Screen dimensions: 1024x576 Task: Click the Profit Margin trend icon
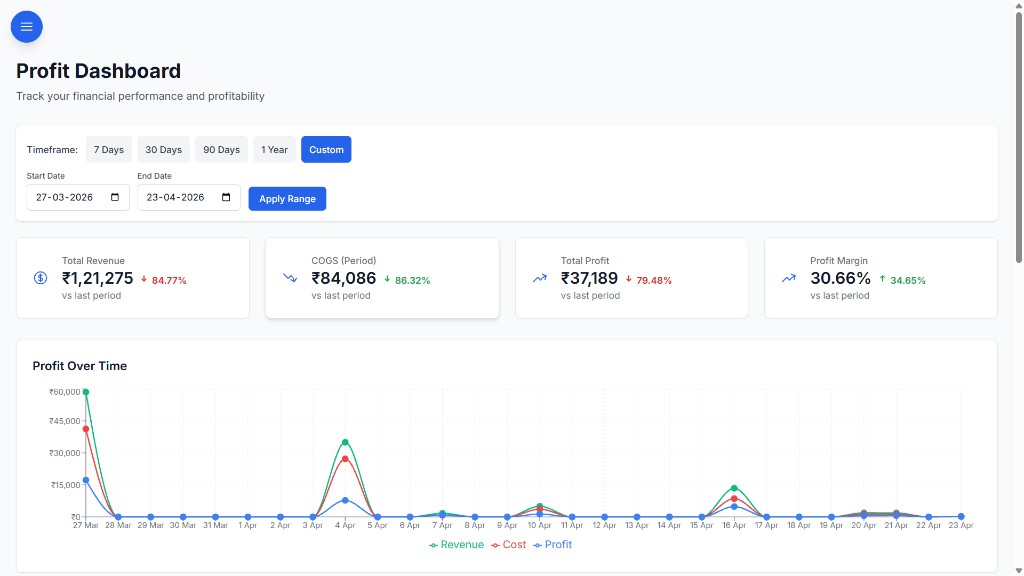(x=789, y=278)
